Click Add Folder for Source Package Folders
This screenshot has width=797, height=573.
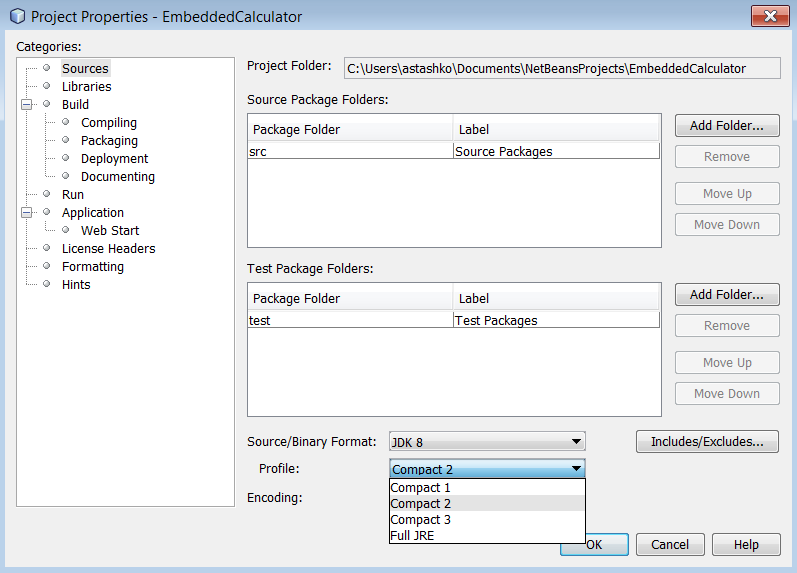(x=726, y=126)
